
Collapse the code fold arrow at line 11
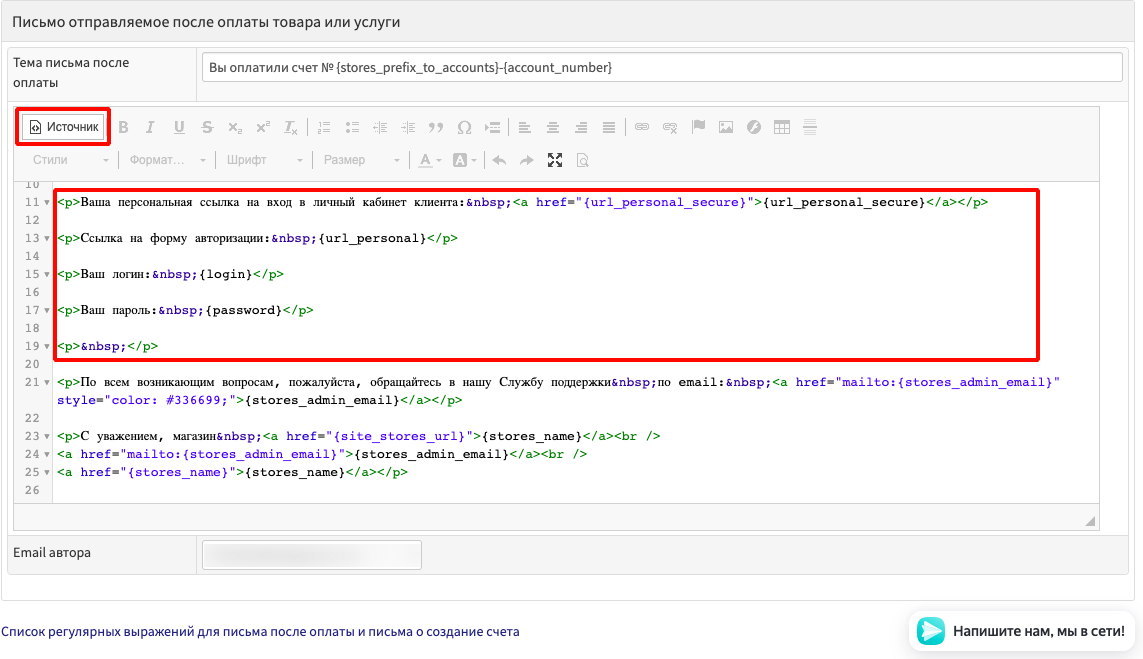click(46, 202)
